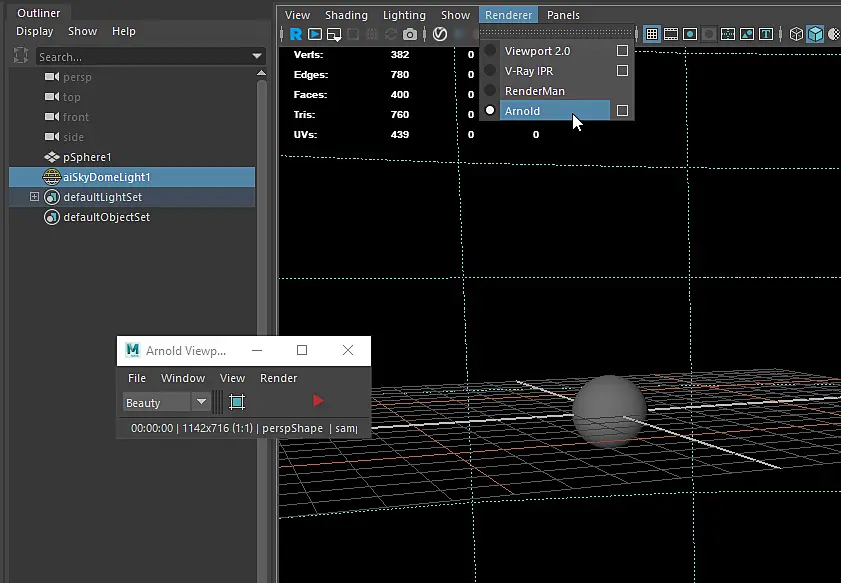Toggle the film gate icon
The height and width of the screenshot is (583, 841).
[x=671, y=34]
